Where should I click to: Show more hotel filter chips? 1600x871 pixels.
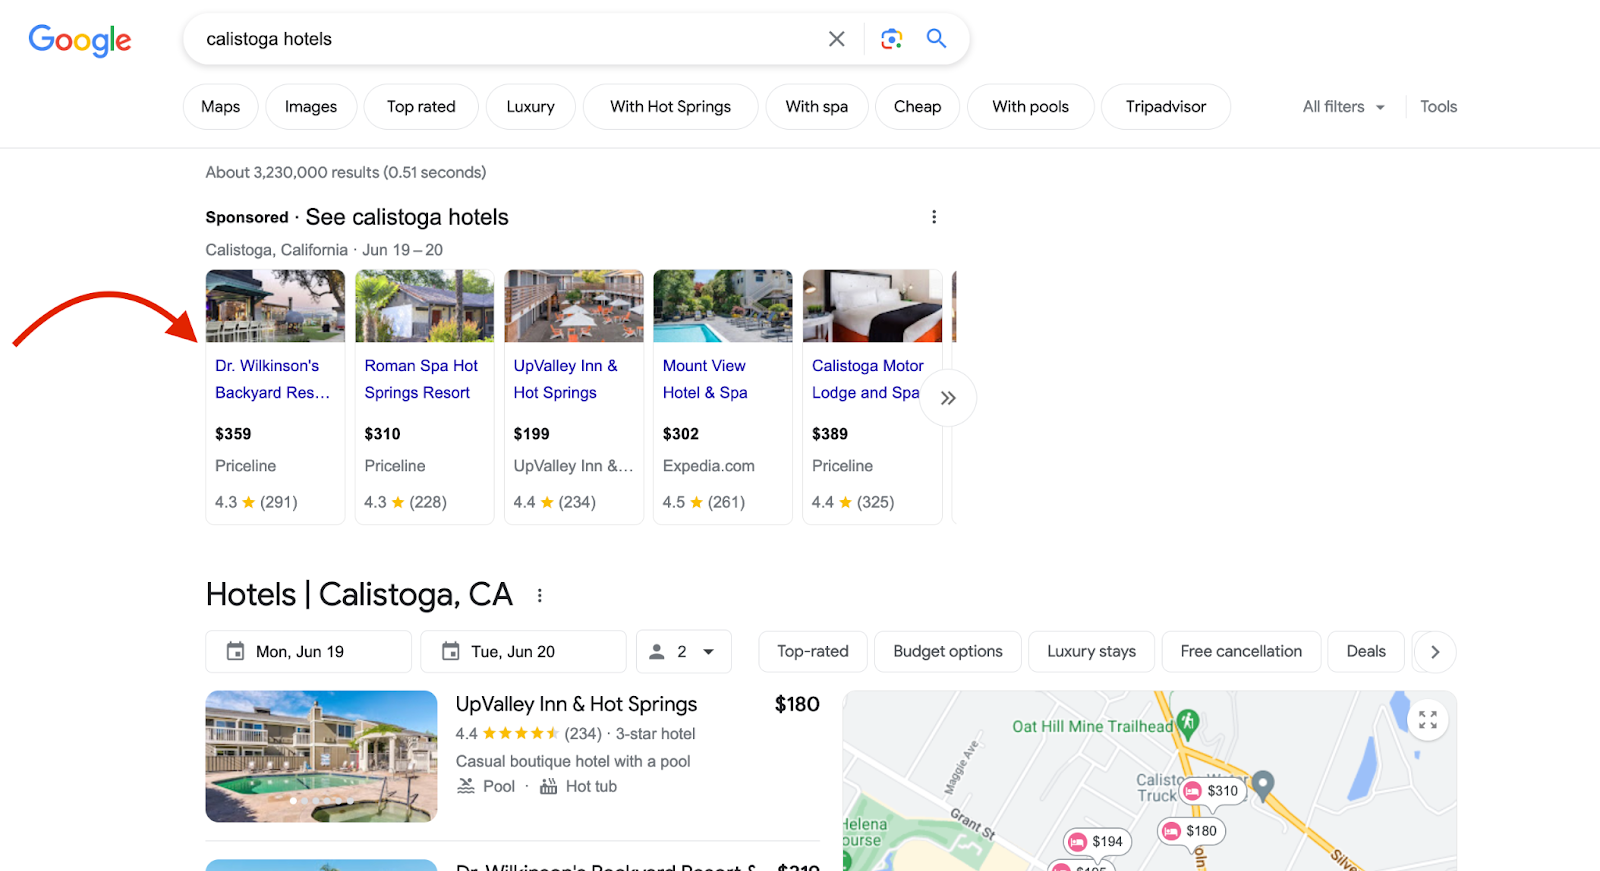pyautogui.click(x=1435, y=652)
